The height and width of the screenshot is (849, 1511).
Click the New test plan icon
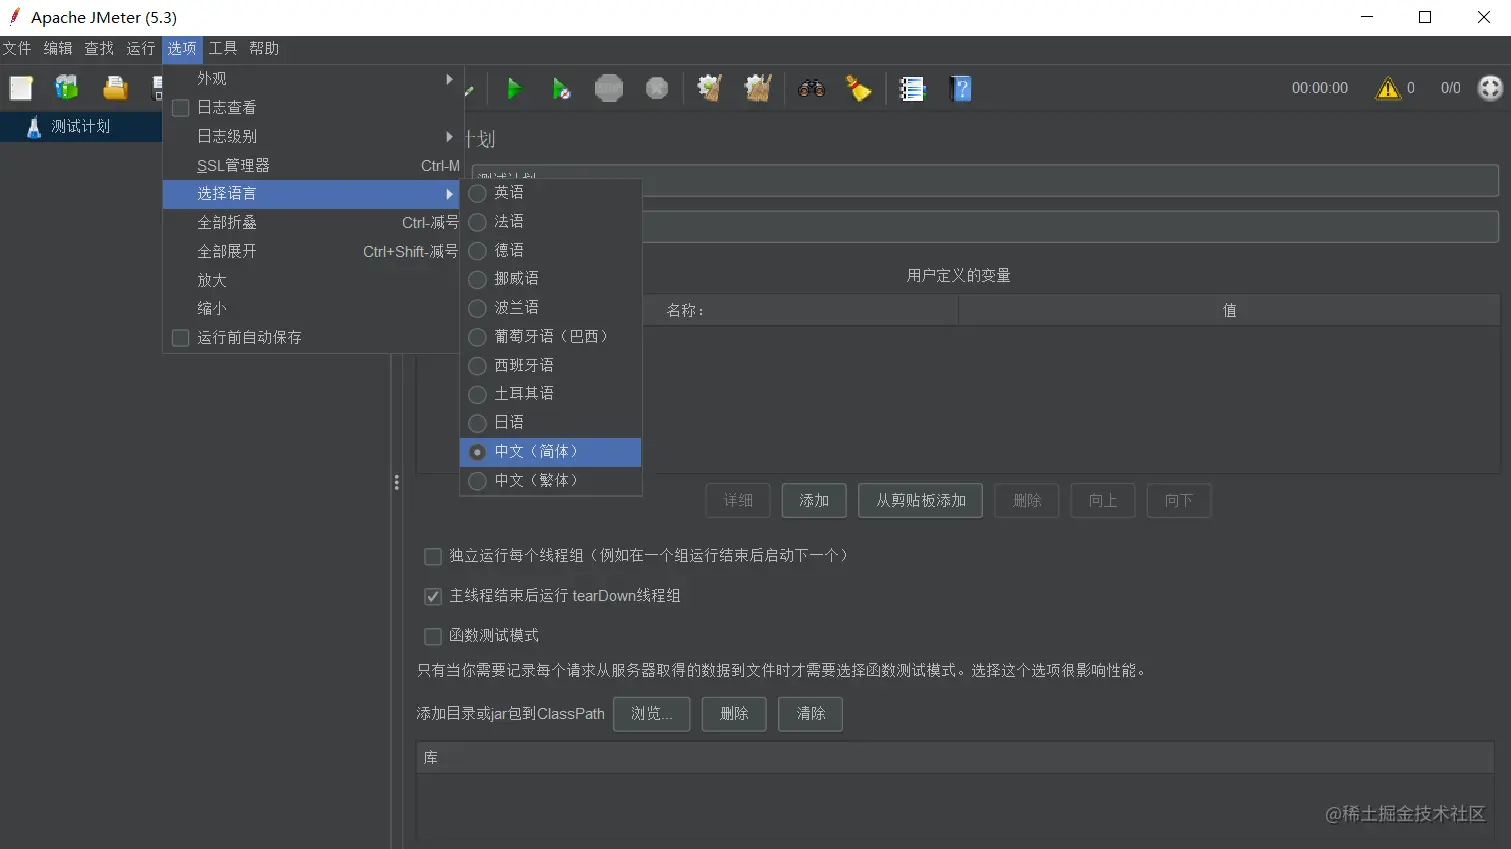(x=21, y=89)
